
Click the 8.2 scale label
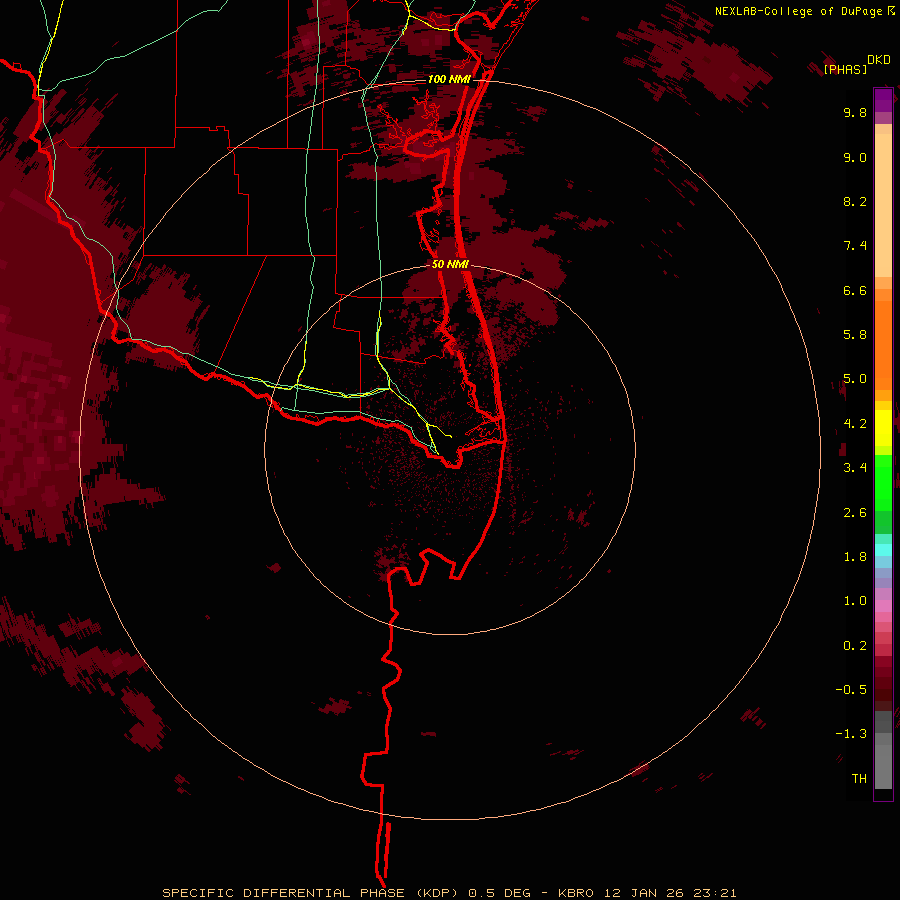tap(855, 201)
